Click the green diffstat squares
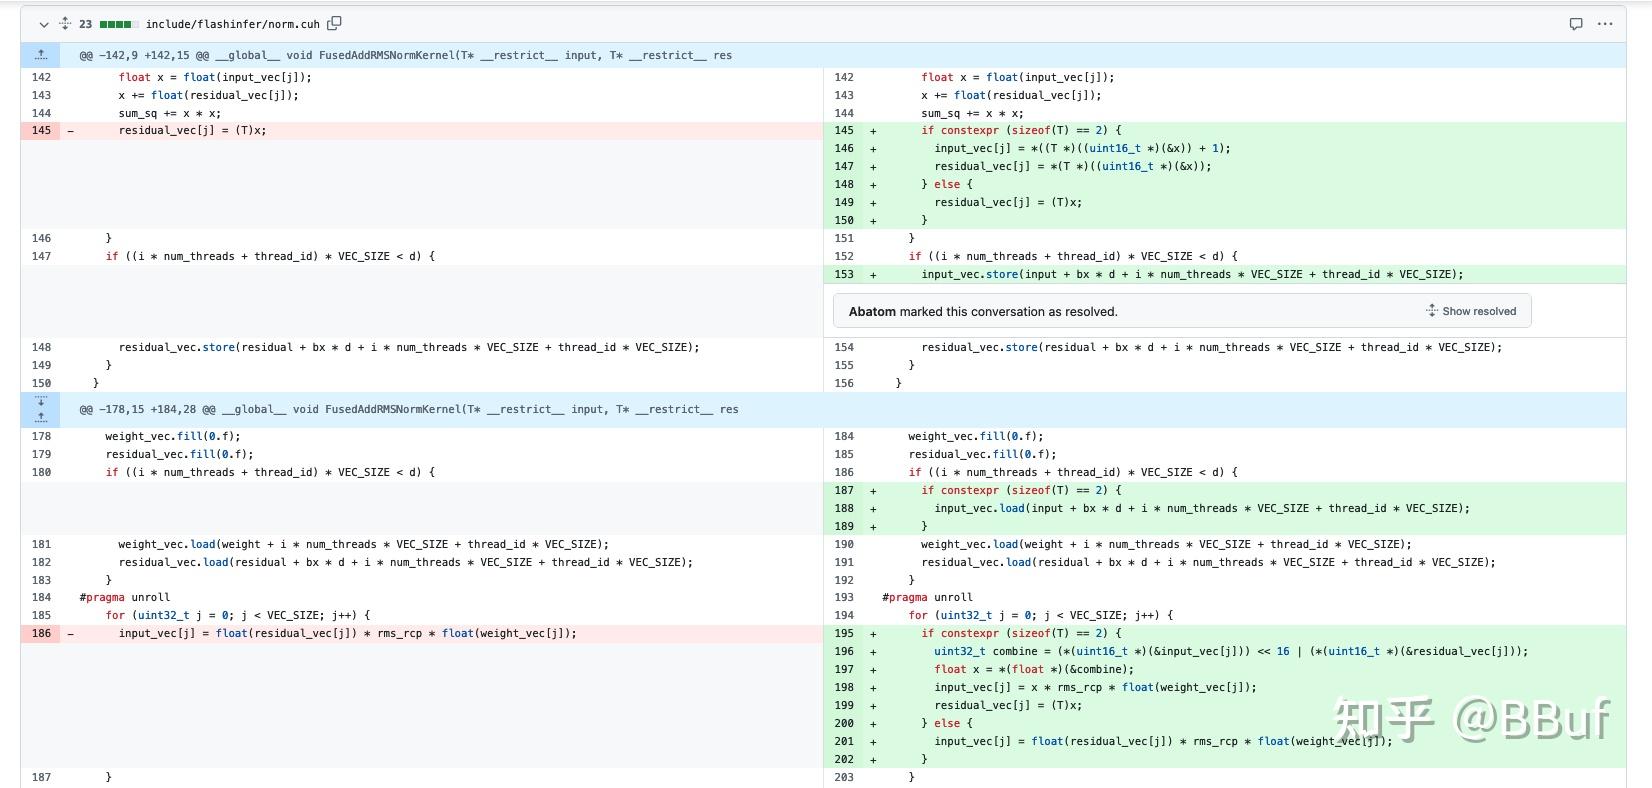Viewport: 1652px width, 788px height. pos(117,24)
